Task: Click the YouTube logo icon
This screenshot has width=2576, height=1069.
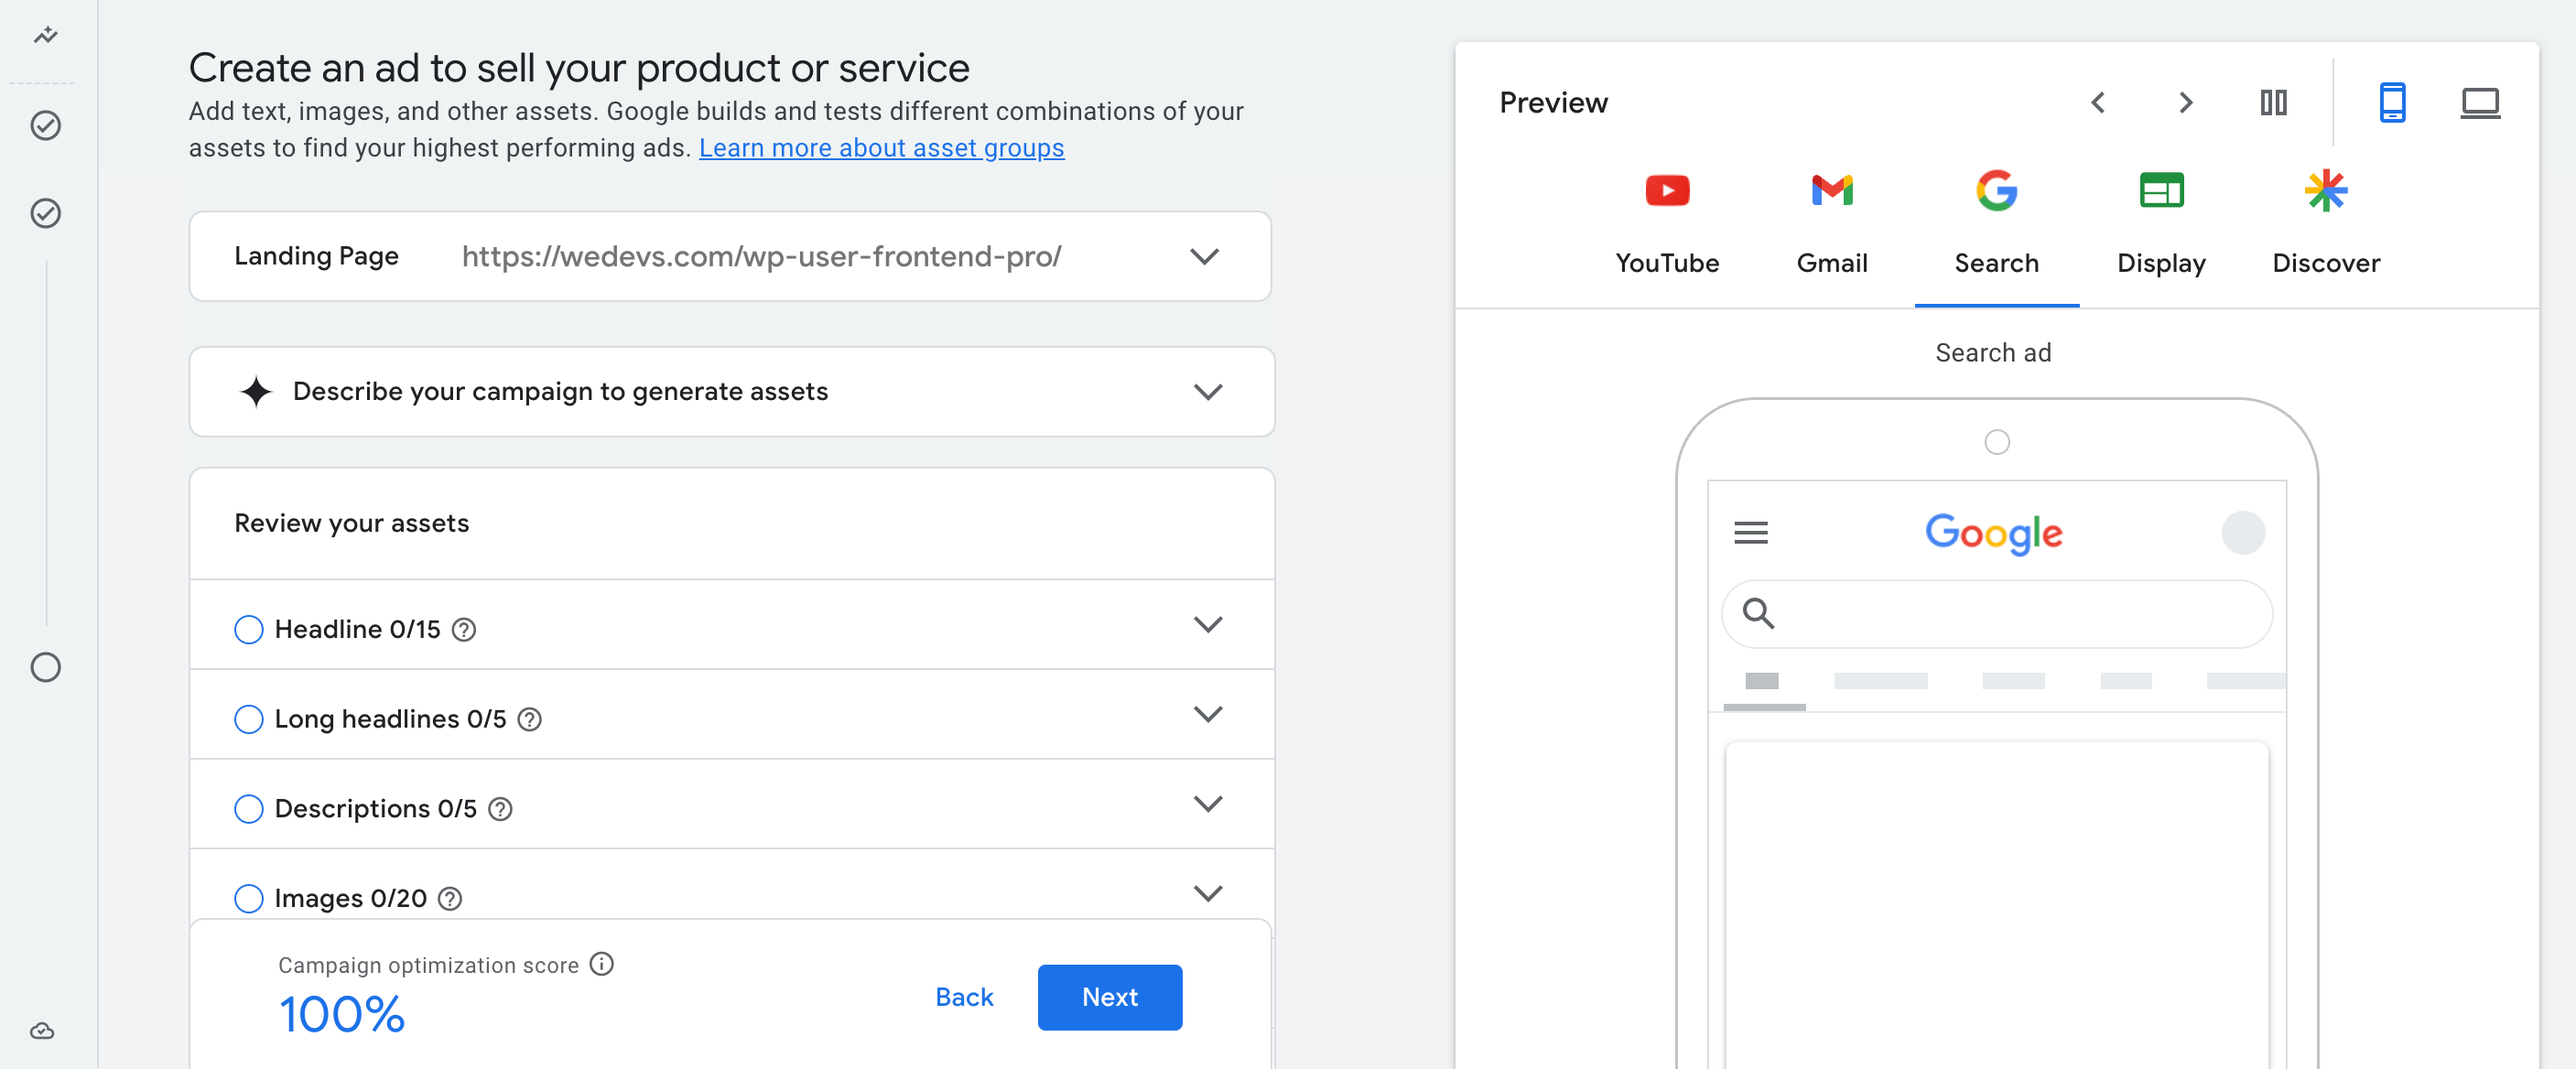Action: [1667, 190]
